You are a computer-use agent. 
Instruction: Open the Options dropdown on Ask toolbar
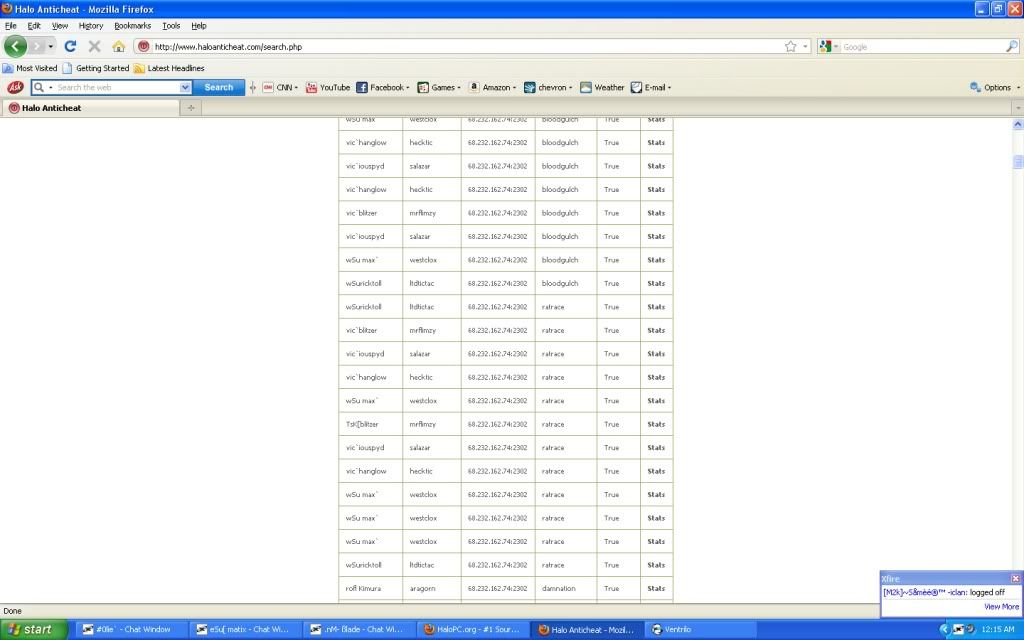tap(995, 87)
